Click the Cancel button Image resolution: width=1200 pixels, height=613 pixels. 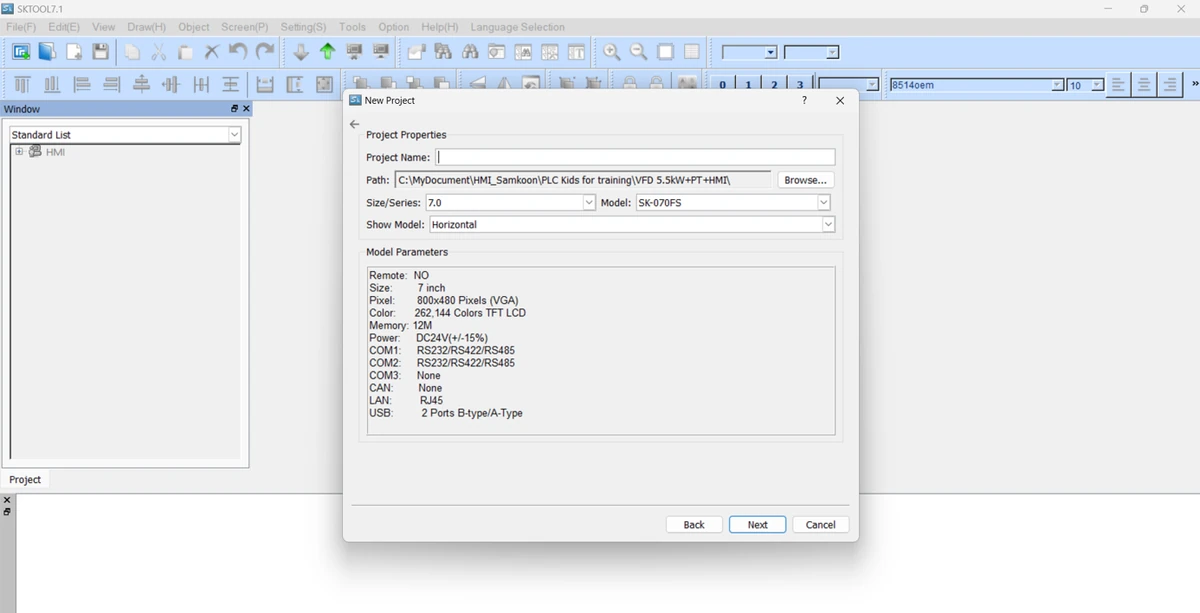coord(821,525)
